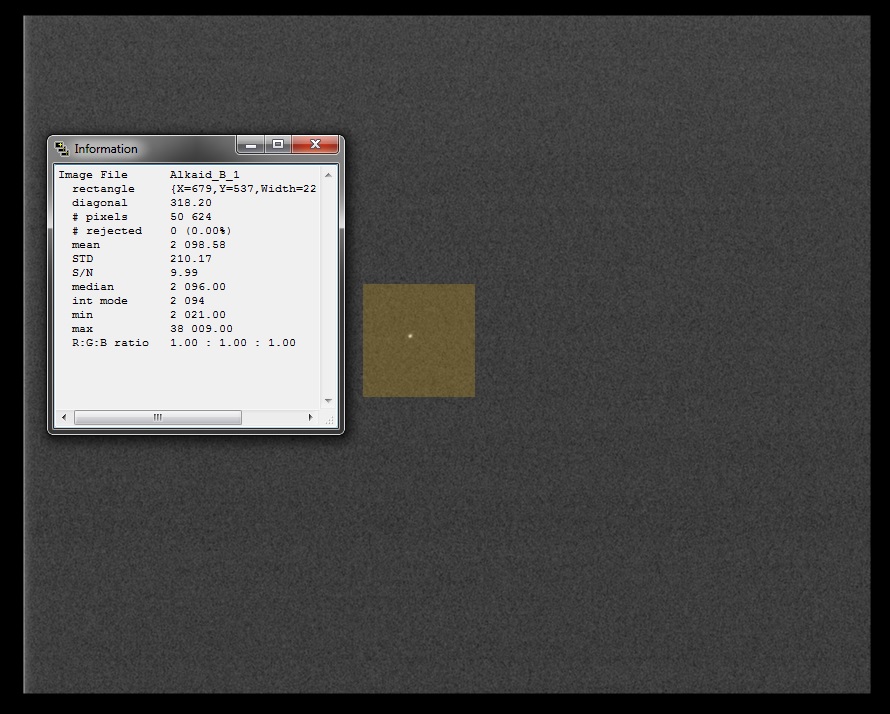
Task: Click the horizontal scrollbar thumb
Action: [157, 417]
